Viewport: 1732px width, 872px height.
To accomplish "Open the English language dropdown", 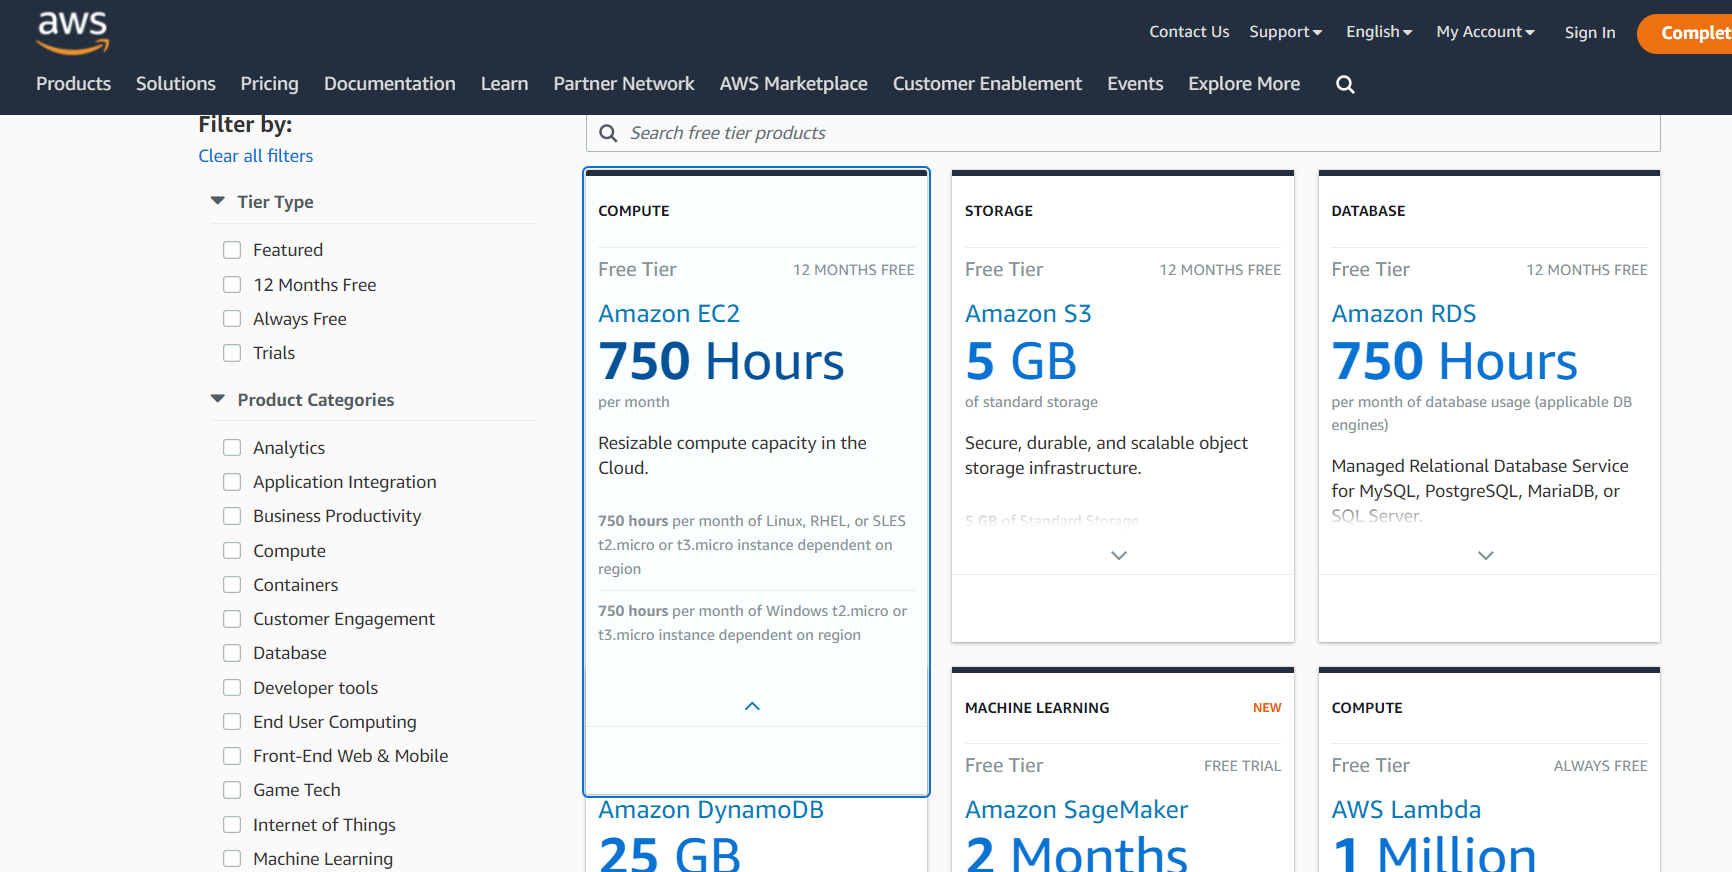I will (x=1379, y=32).
